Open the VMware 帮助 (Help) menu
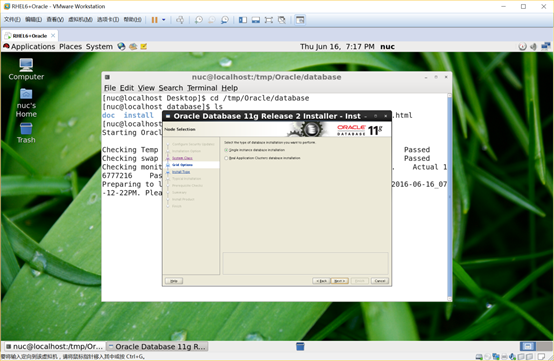Screen dimensions: 554x361 [x=132, y=19]
